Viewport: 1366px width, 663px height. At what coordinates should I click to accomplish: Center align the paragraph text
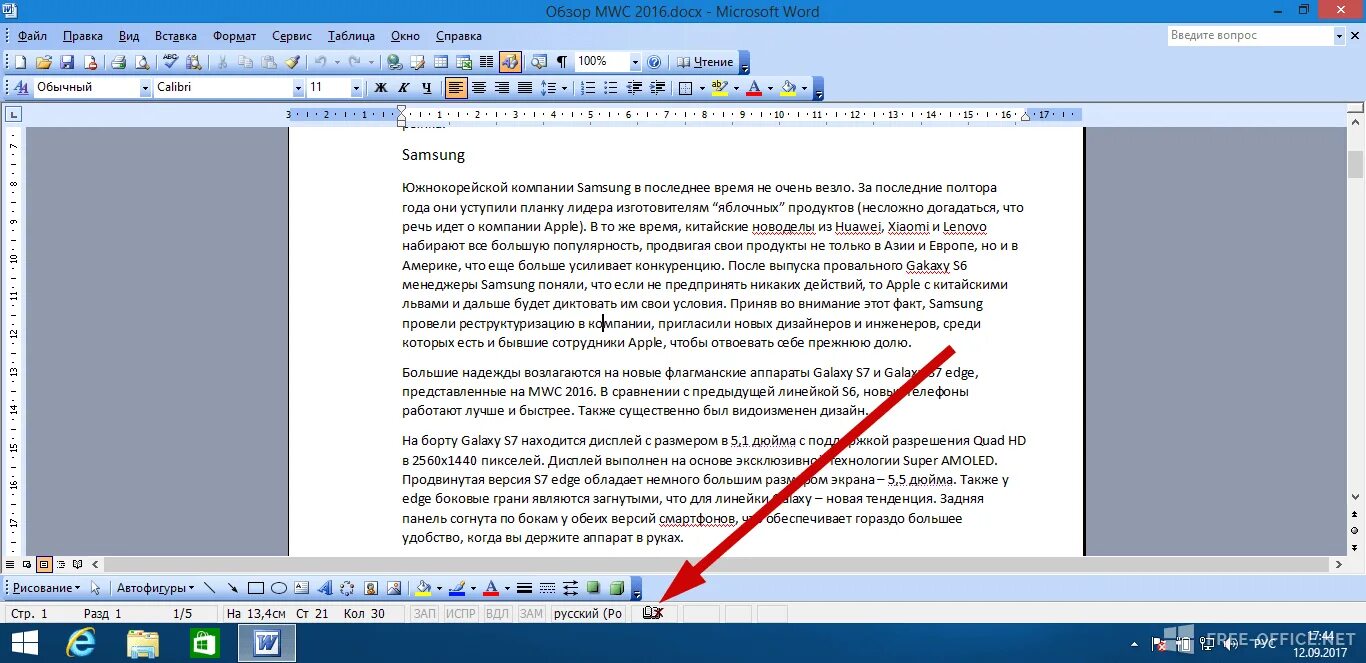[x=479, y=88]
